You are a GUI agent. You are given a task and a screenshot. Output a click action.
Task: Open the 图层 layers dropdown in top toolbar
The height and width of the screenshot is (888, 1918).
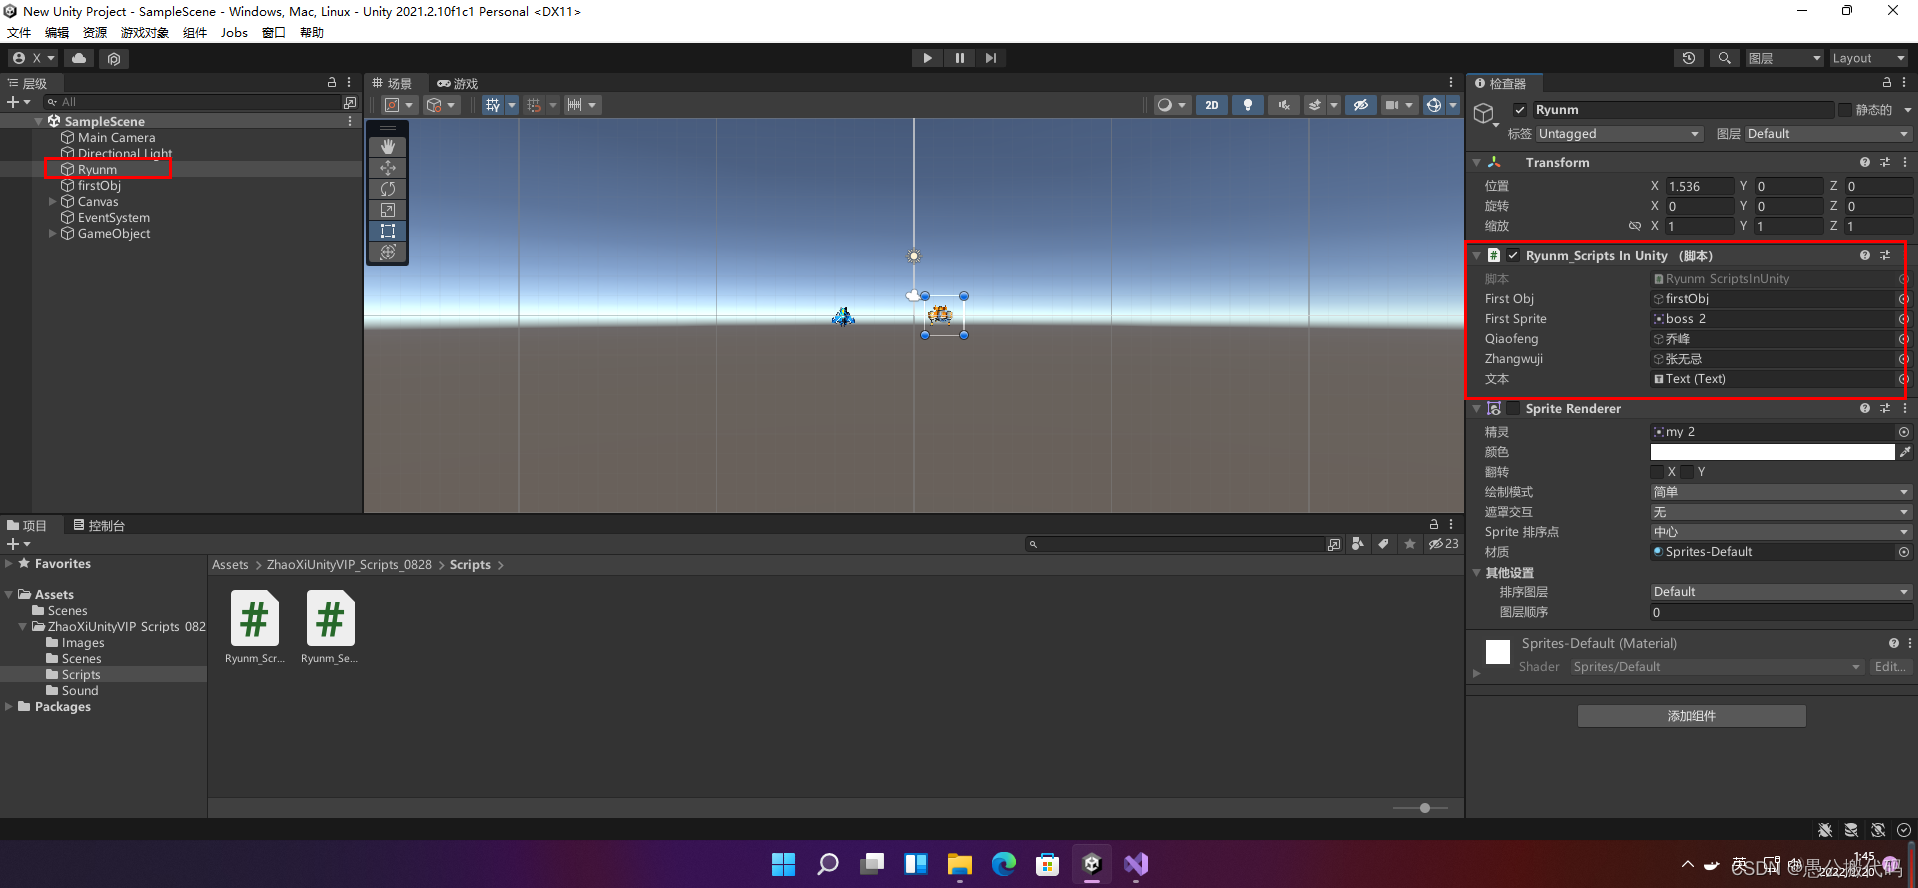pyautogui.click(x=1785, y=58)
